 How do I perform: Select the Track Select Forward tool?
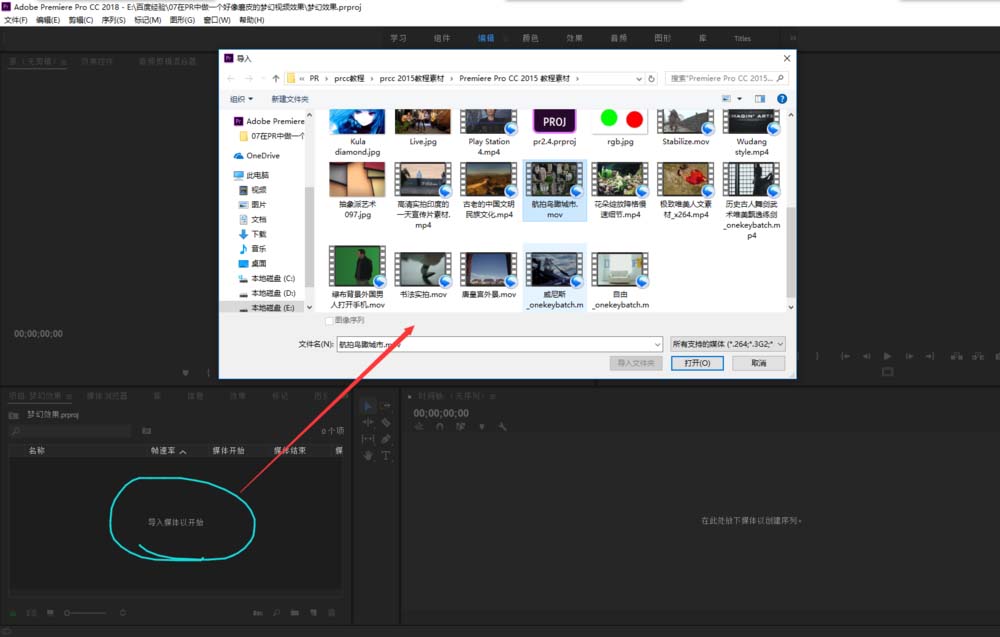coord(388,405)
